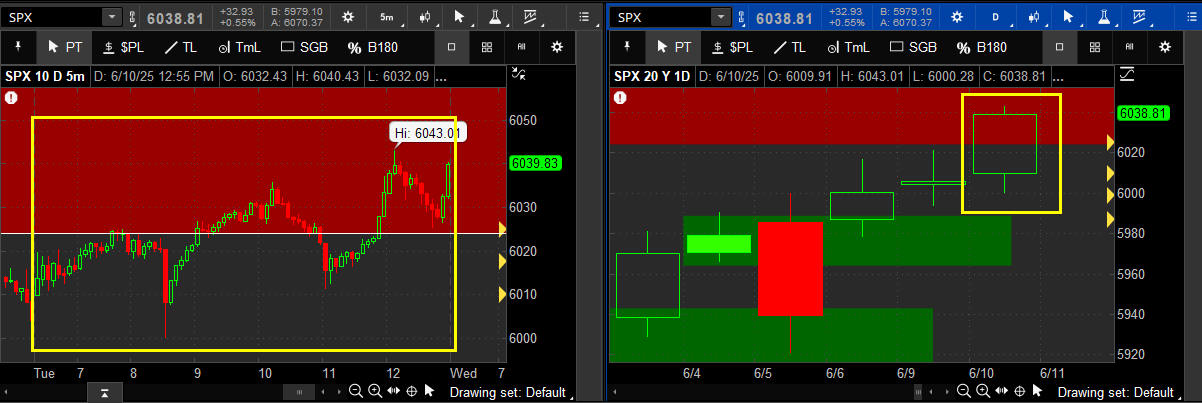Viewport: 1202px width, 403px height.
Task: Zoom out on the left chart
Action: click(357, 391)
